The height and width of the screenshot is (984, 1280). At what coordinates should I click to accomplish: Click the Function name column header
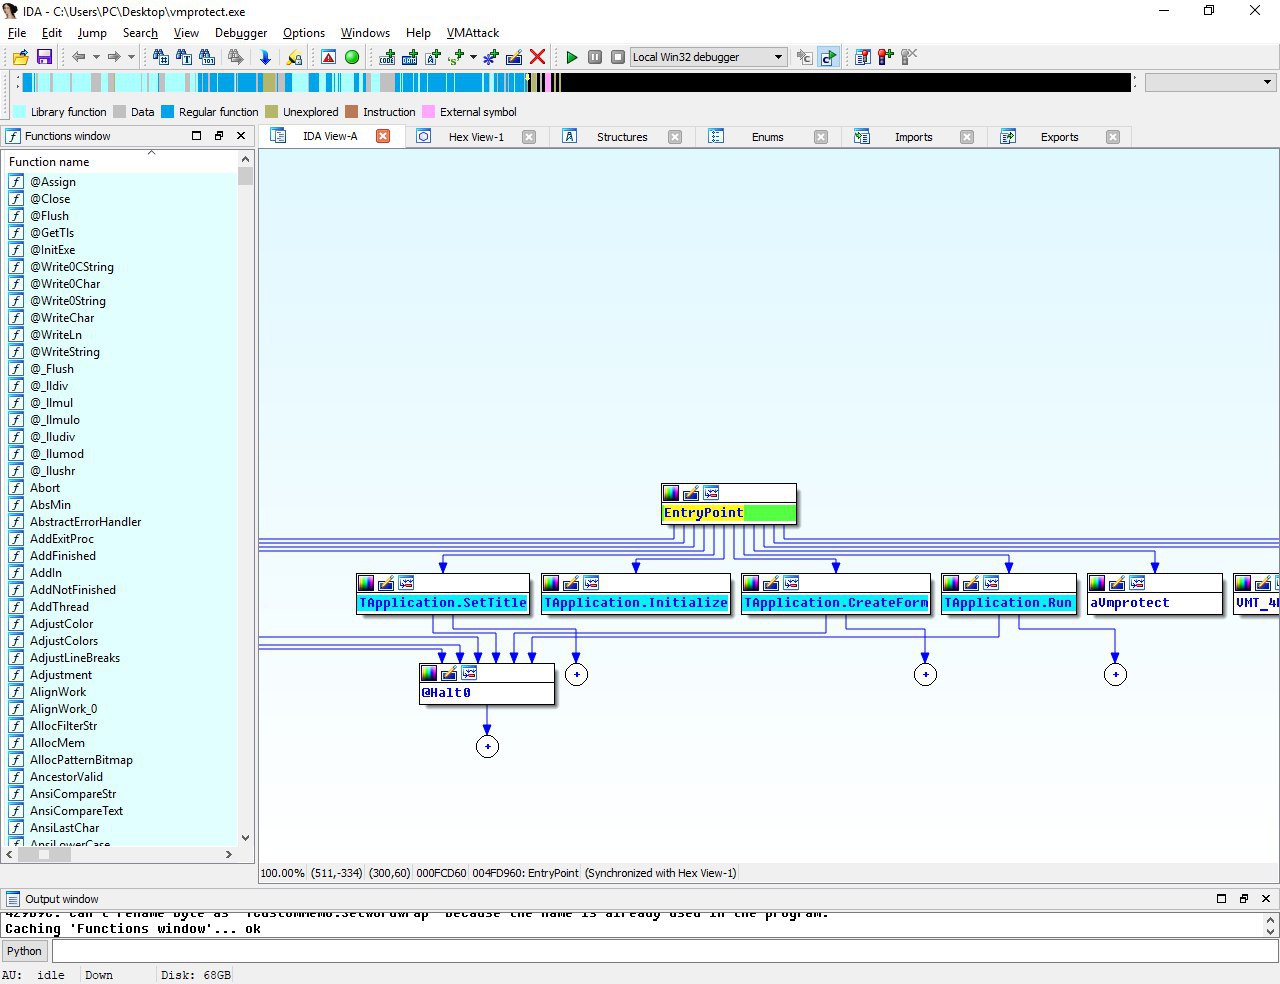tap(120, 161)
